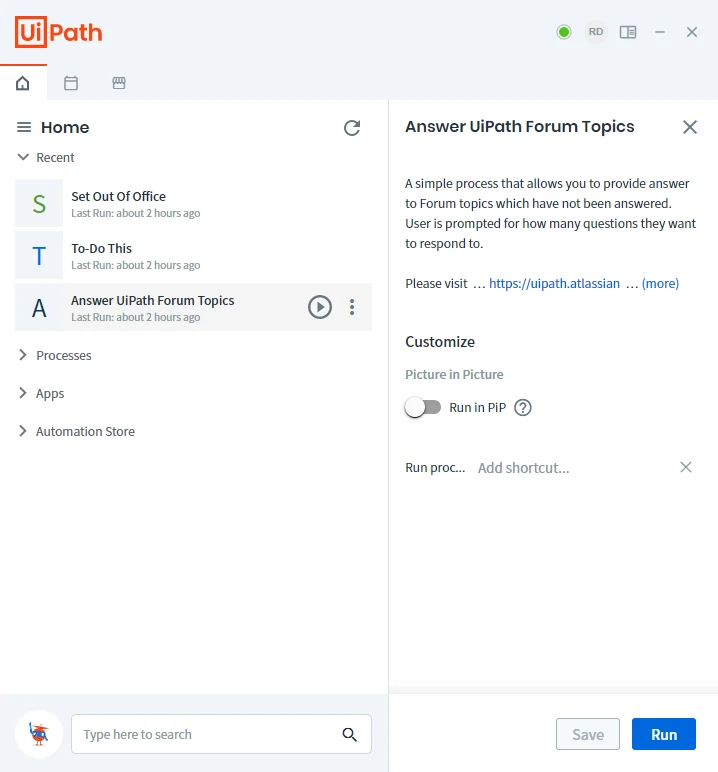Select the Set Out Of Office process
Image resolution: width=718 pixels, height=772 pixels.
pyautogui.click(x=193, y=203)
